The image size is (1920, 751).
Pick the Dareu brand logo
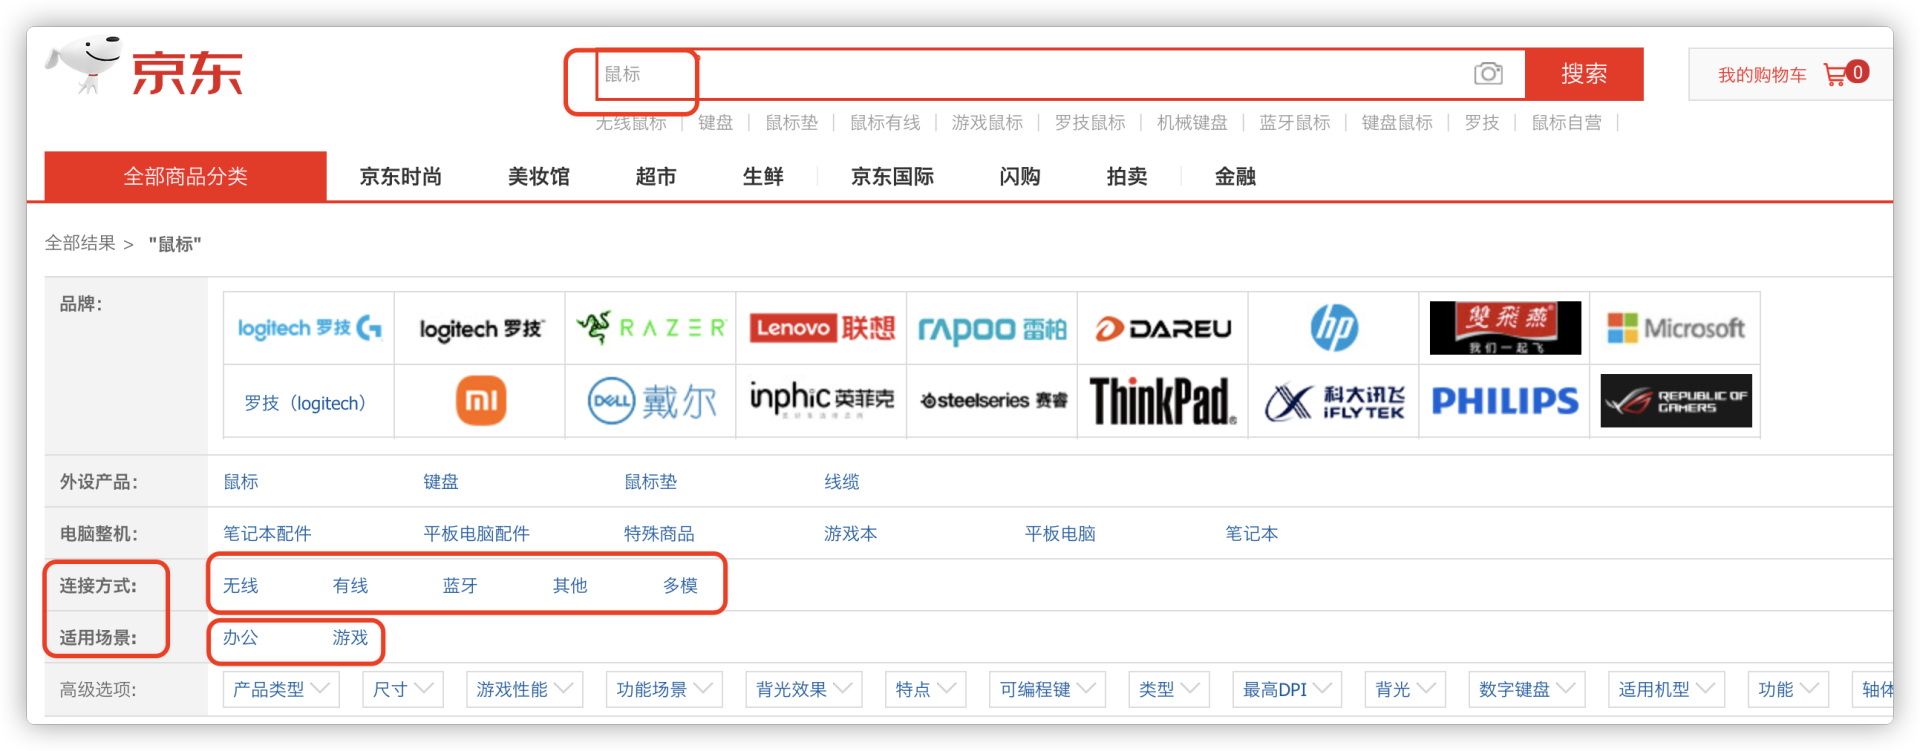point(1163,328)
